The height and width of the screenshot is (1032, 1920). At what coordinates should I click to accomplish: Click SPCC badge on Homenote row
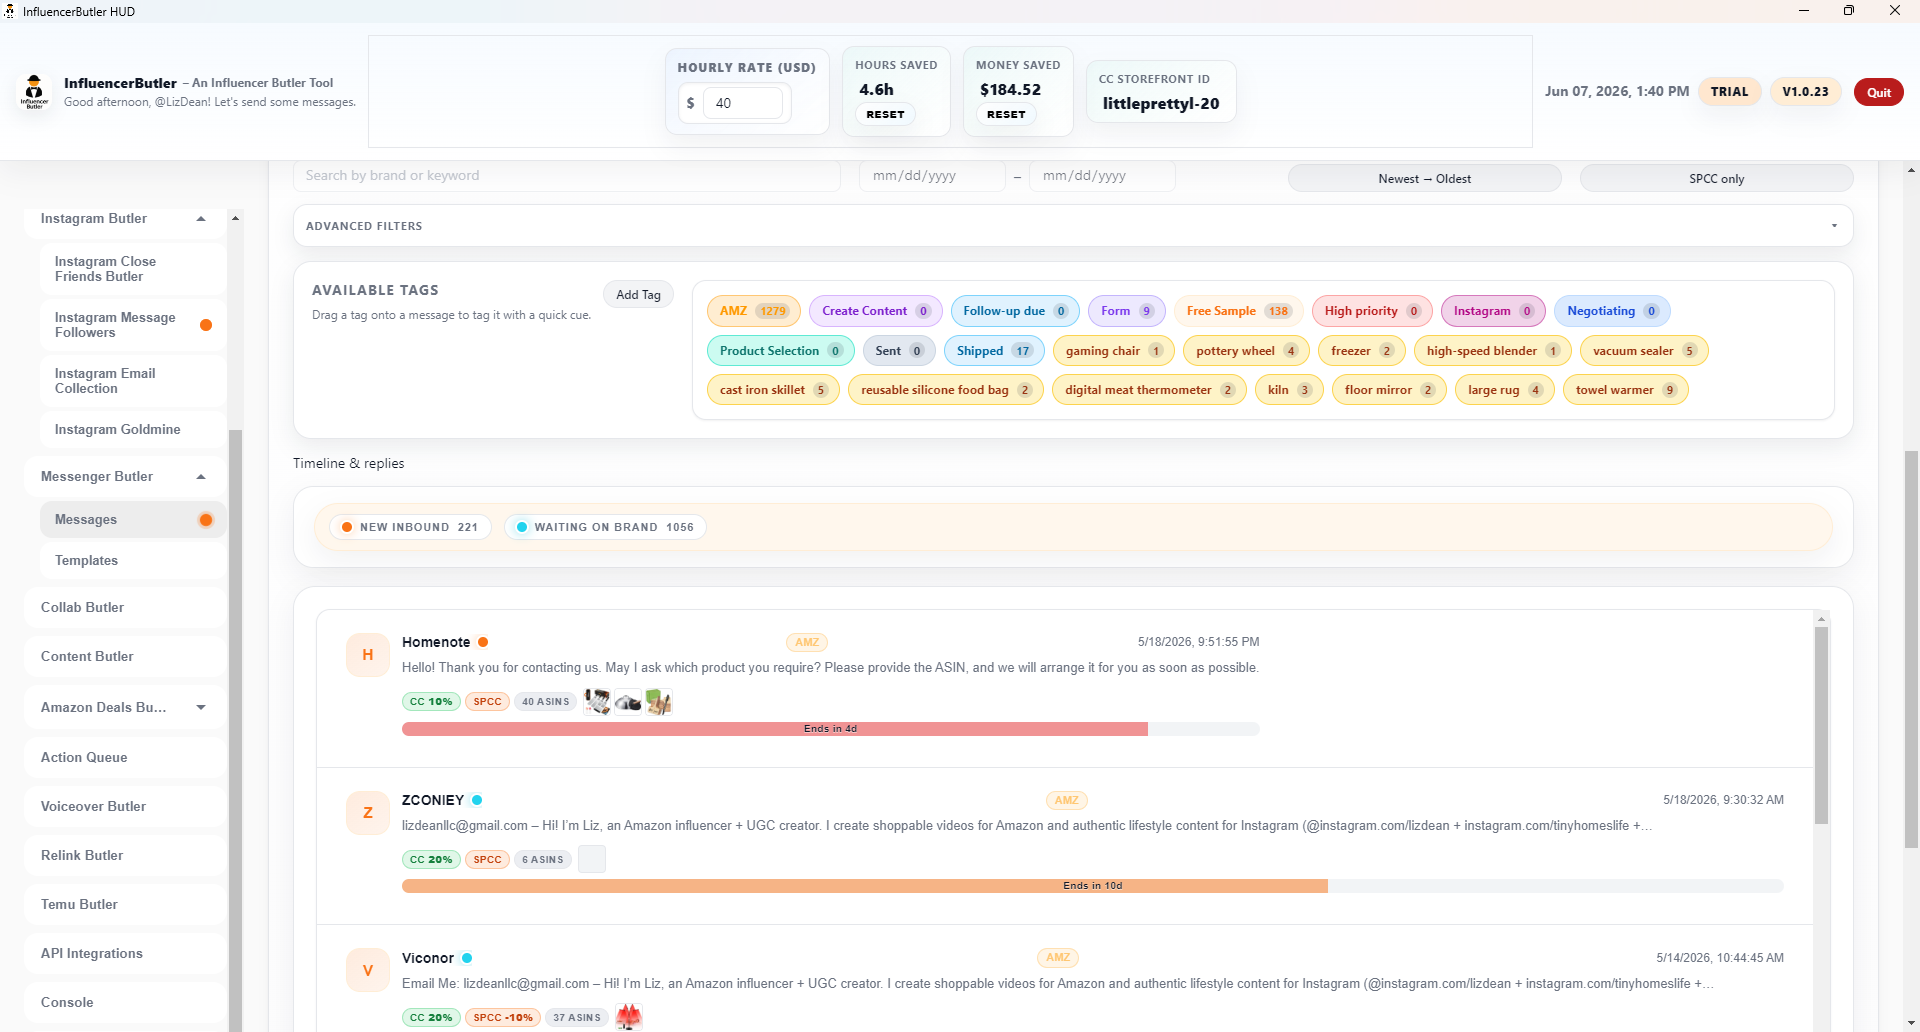pyautogui.click(x=488, y=702)
